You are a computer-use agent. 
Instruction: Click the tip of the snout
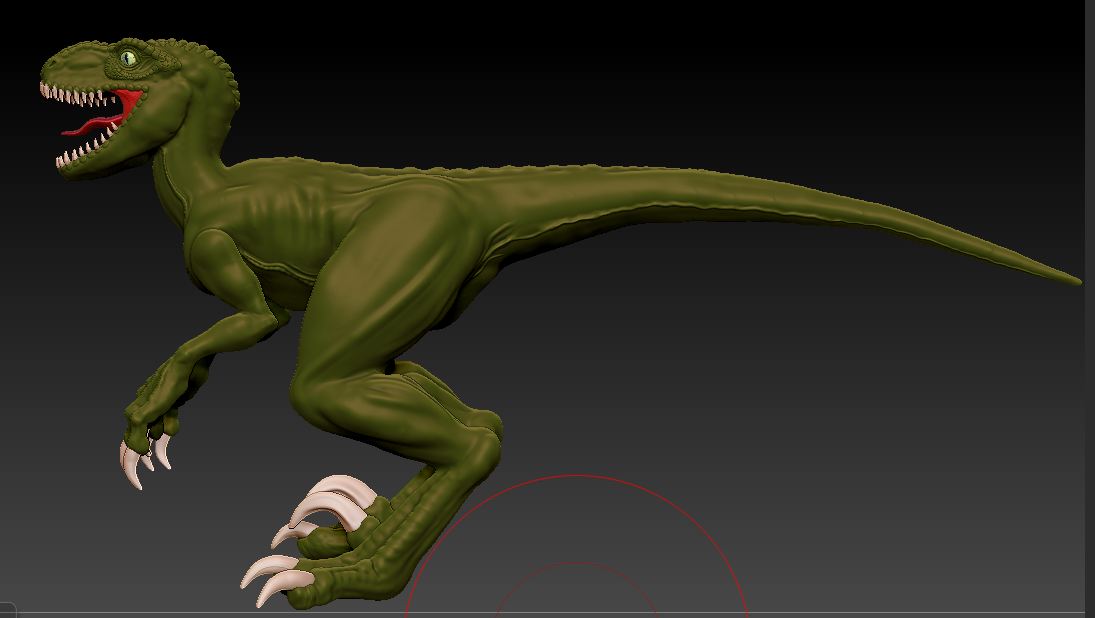[47, 70]
